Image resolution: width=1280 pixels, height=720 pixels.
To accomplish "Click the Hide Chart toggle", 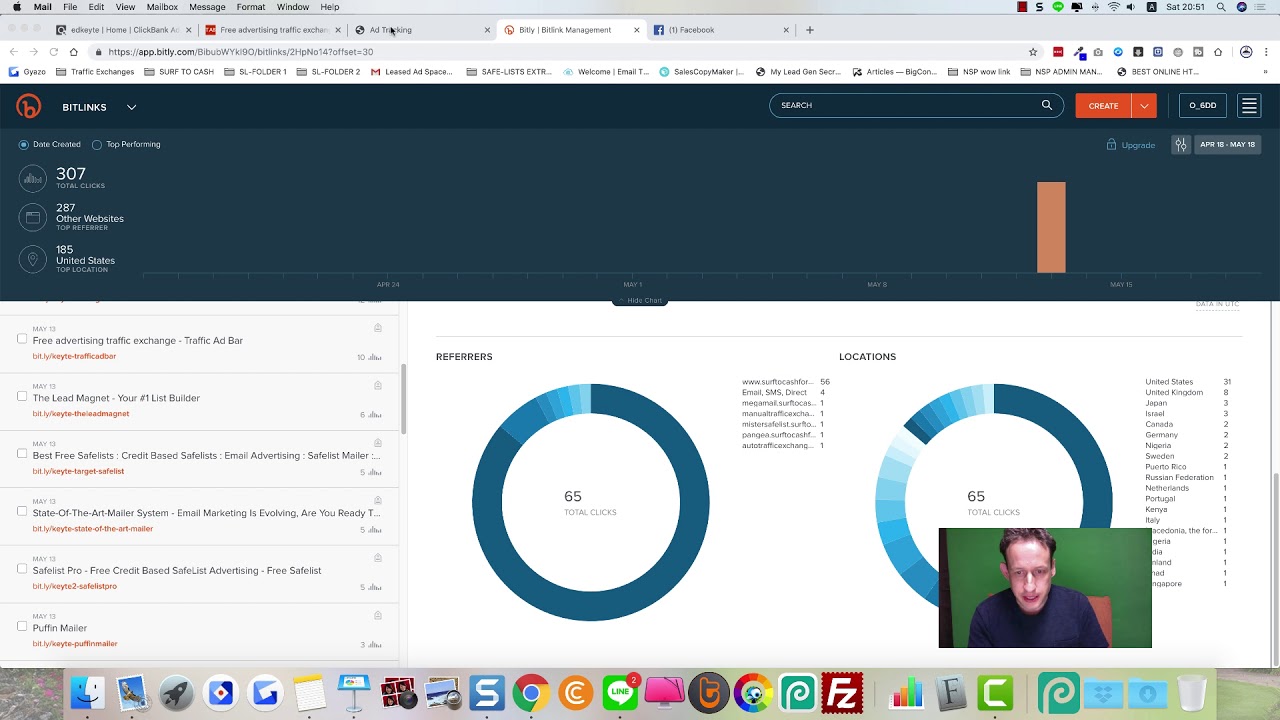I will click(640, 300).
